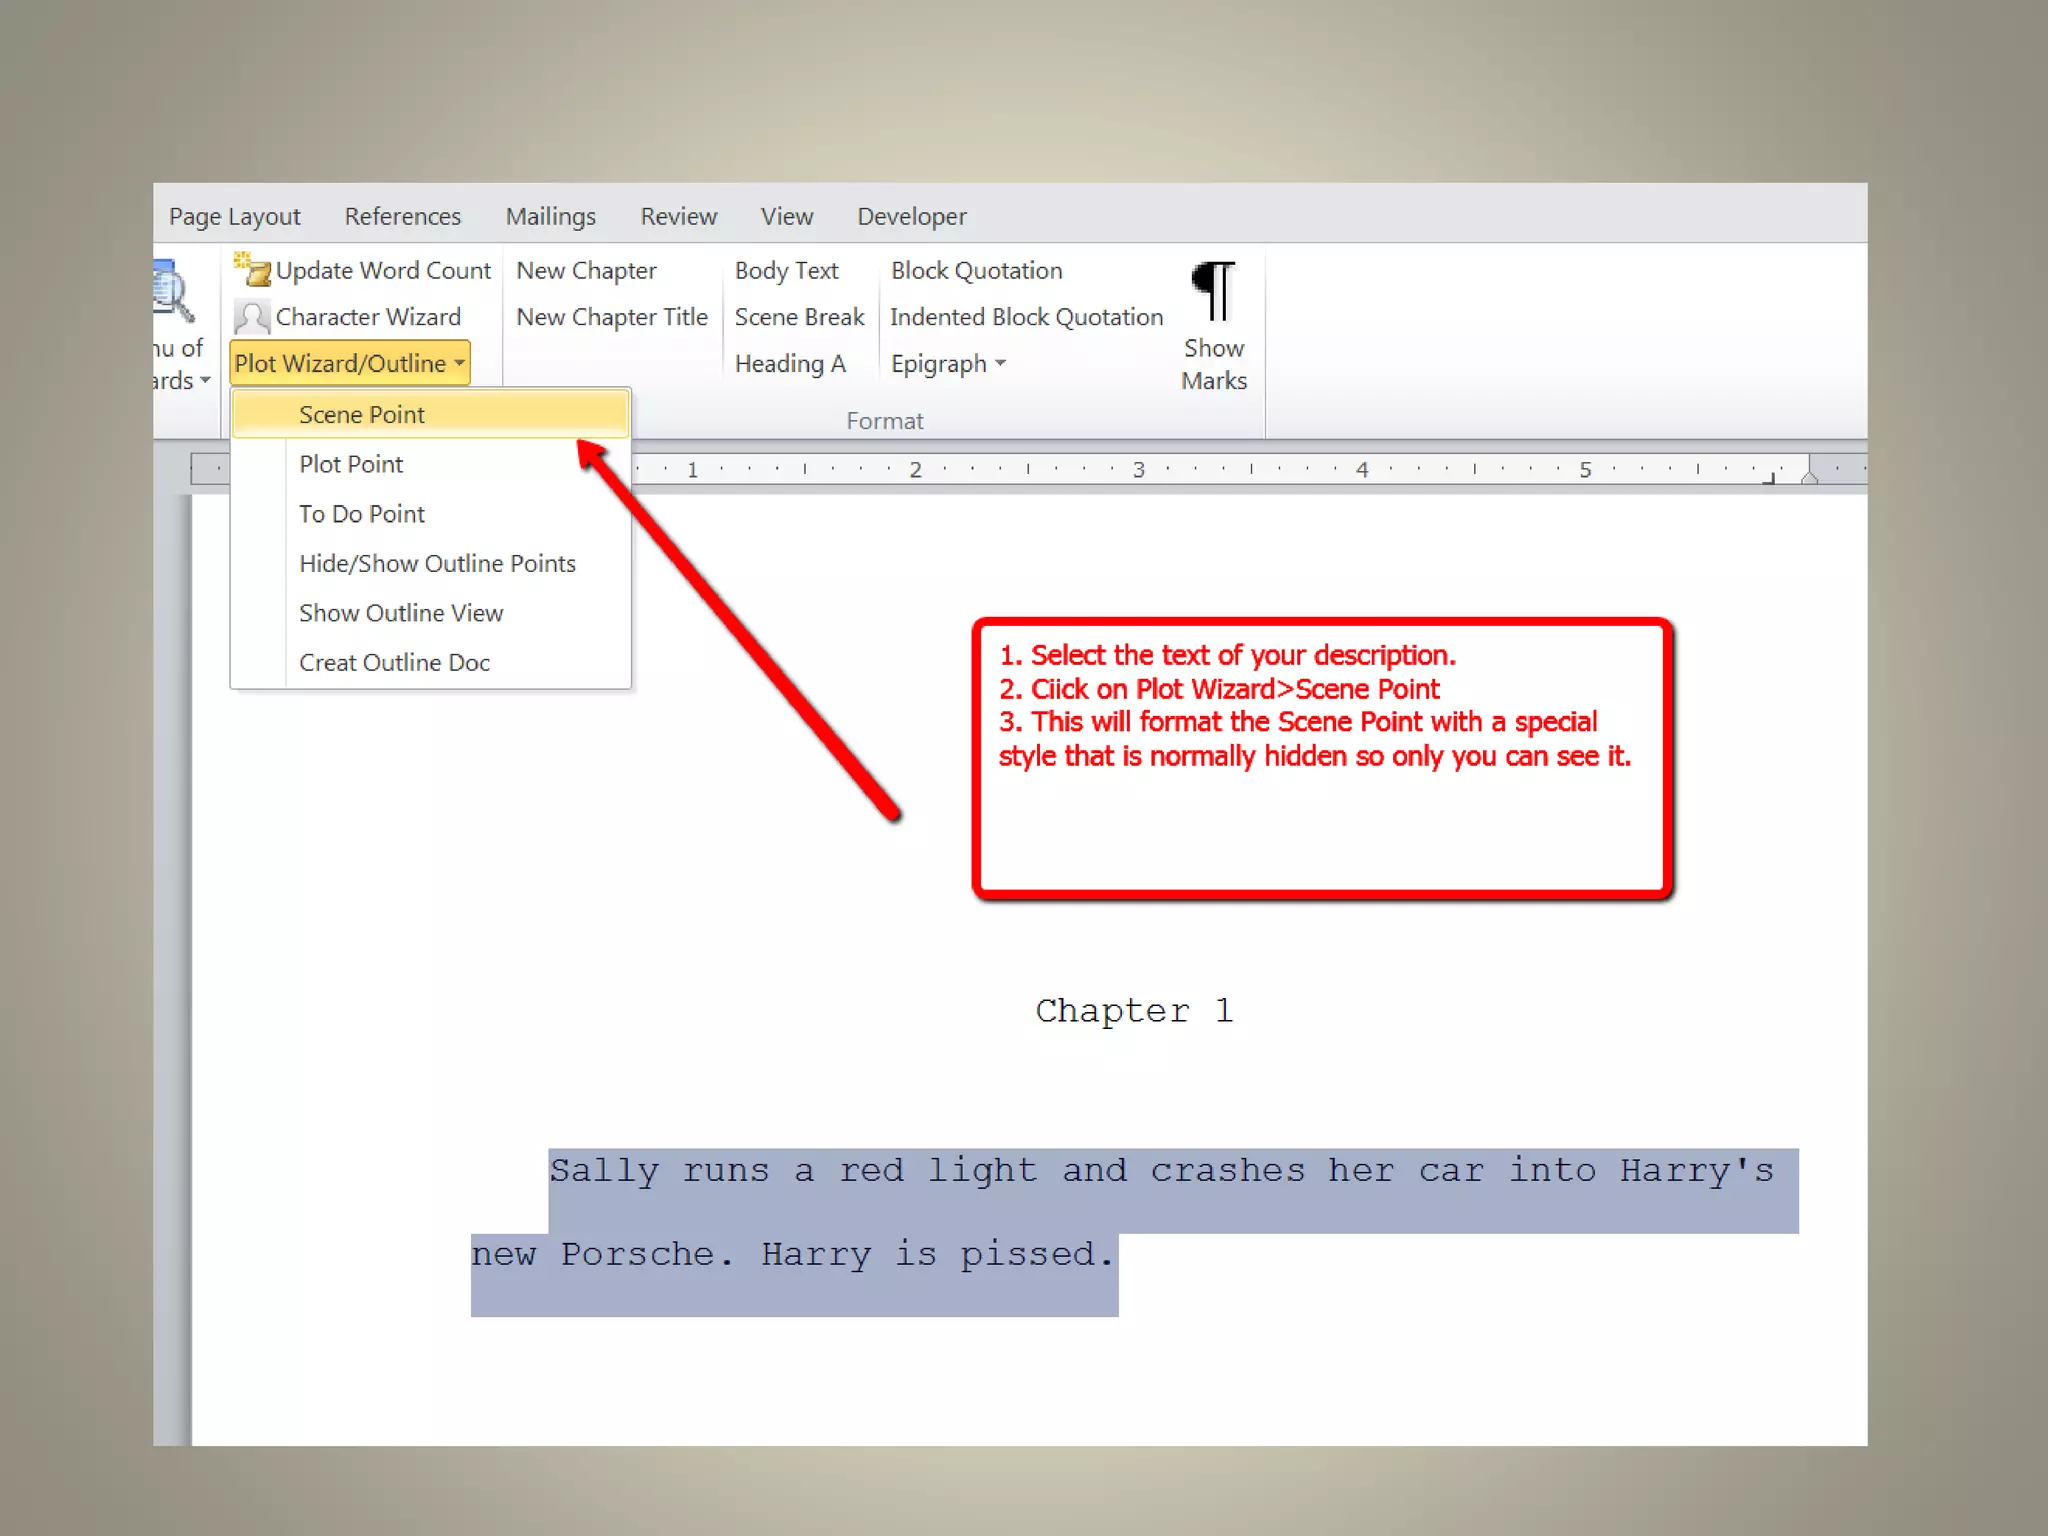
Task: Click the Show Marks pilcrow icon
Action: (1213, 292)
